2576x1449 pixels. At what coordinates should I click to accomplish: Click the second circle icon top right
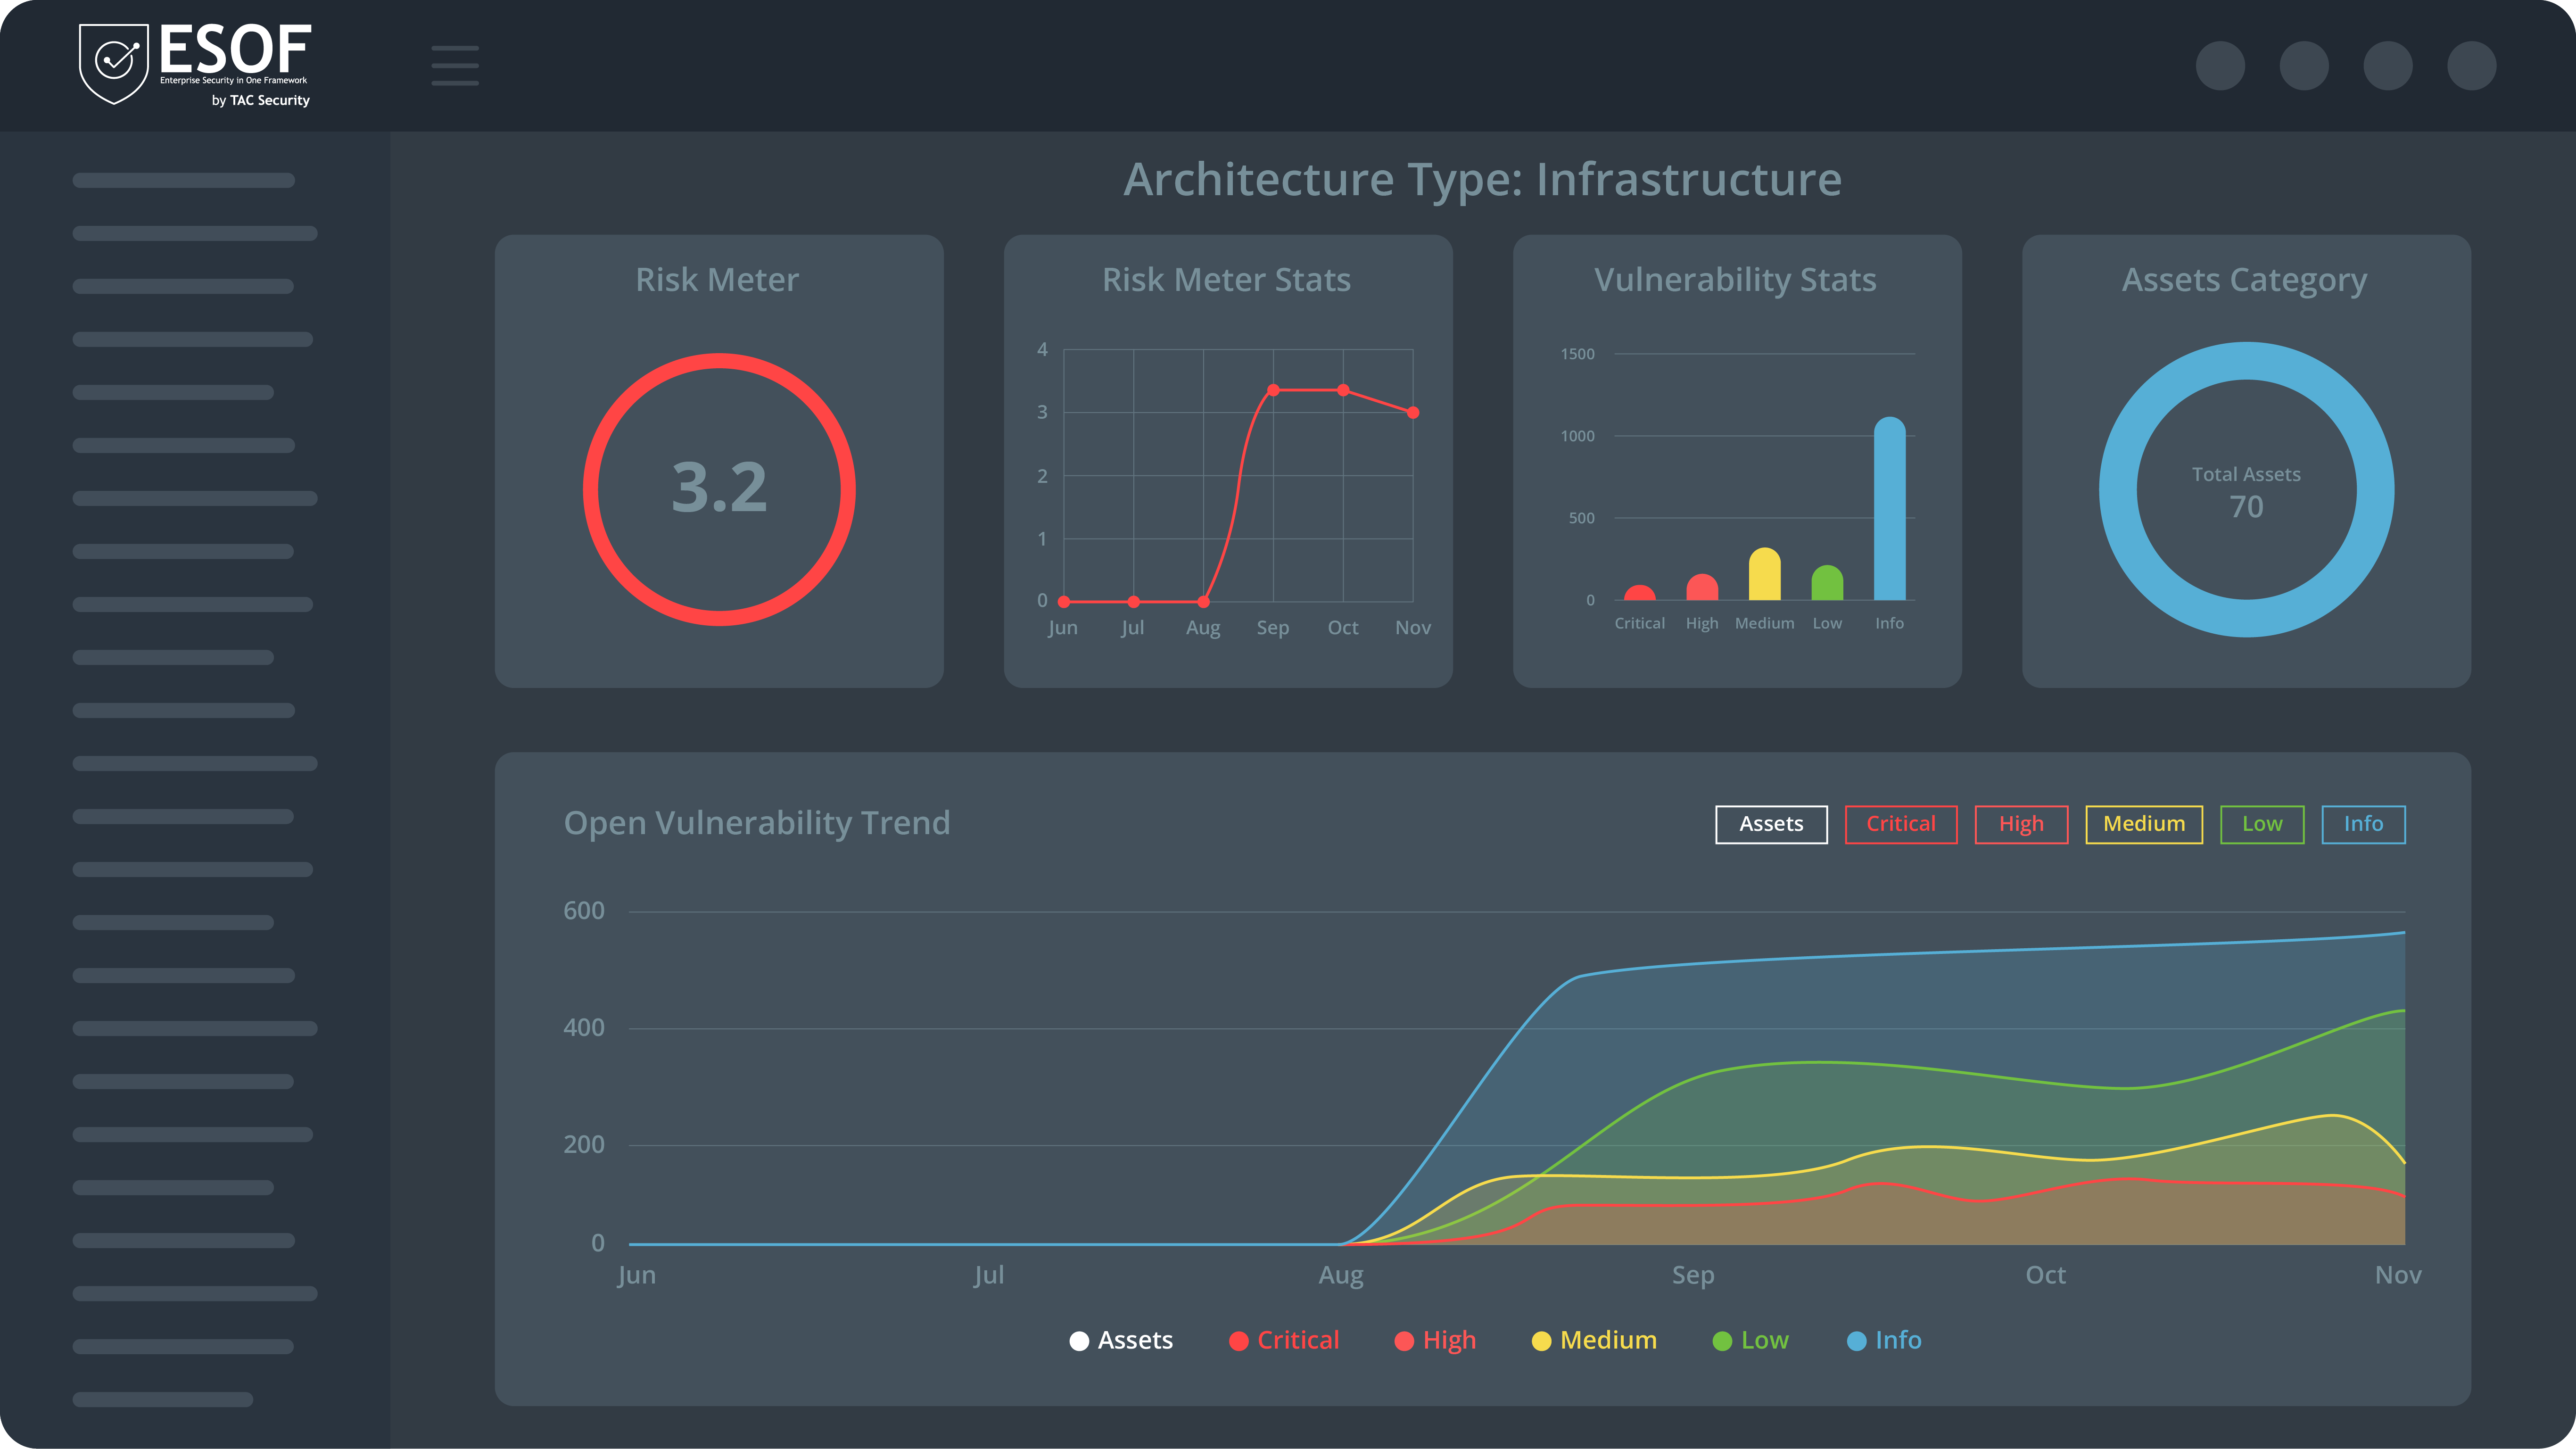pyautogui.click(x=2304, y=66)
